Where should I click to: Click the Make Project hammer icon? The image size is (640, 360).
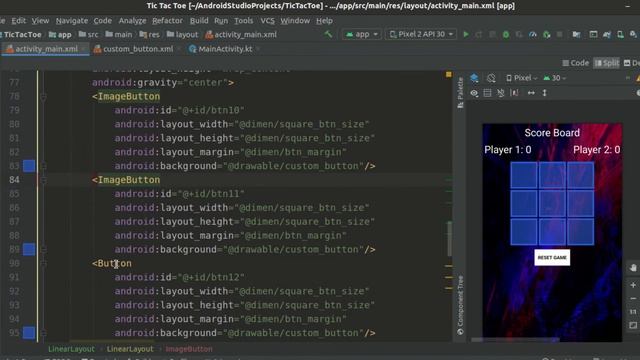click(328, 34)
